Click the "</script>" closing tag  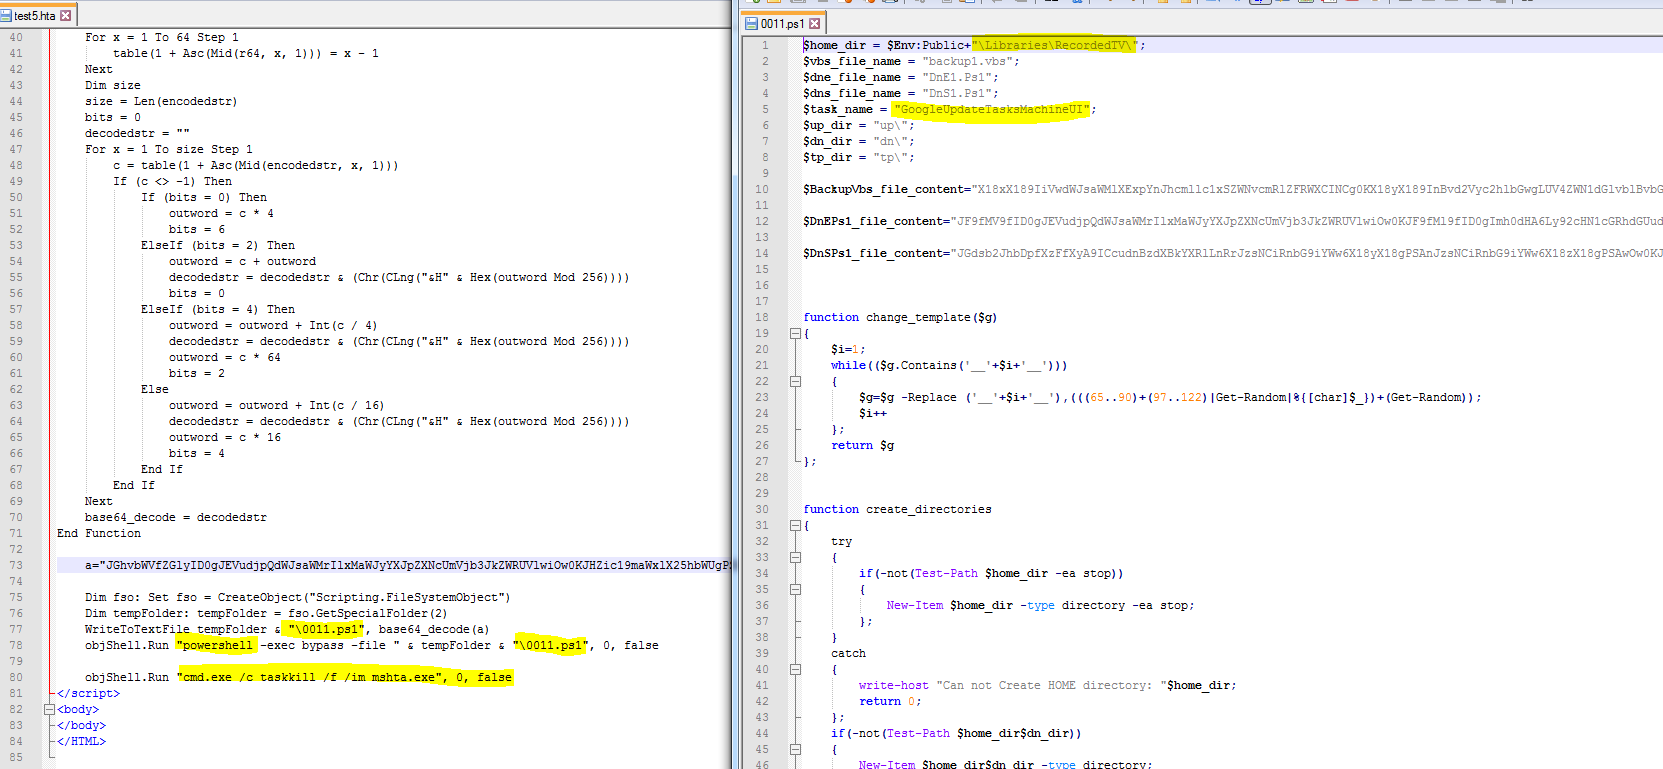click(x=88, y=693)
